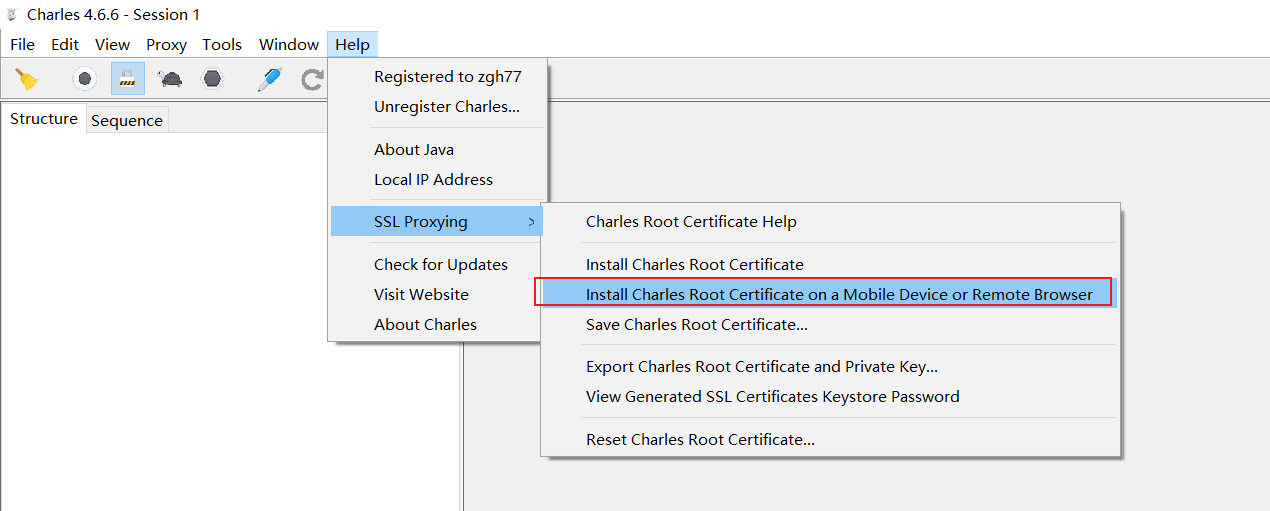Open Charles Root Certificate Help
The width and height of the screenshot is (1270, 511).
tap(830, 222)
